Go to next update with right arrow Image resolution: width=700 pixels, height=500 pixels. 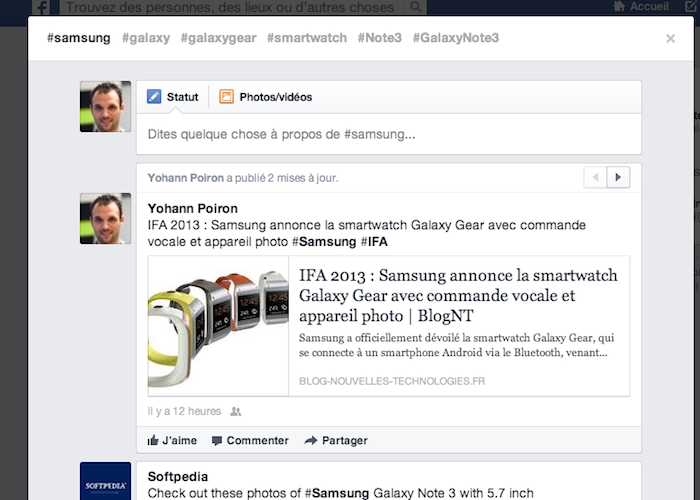click(619, 178)
